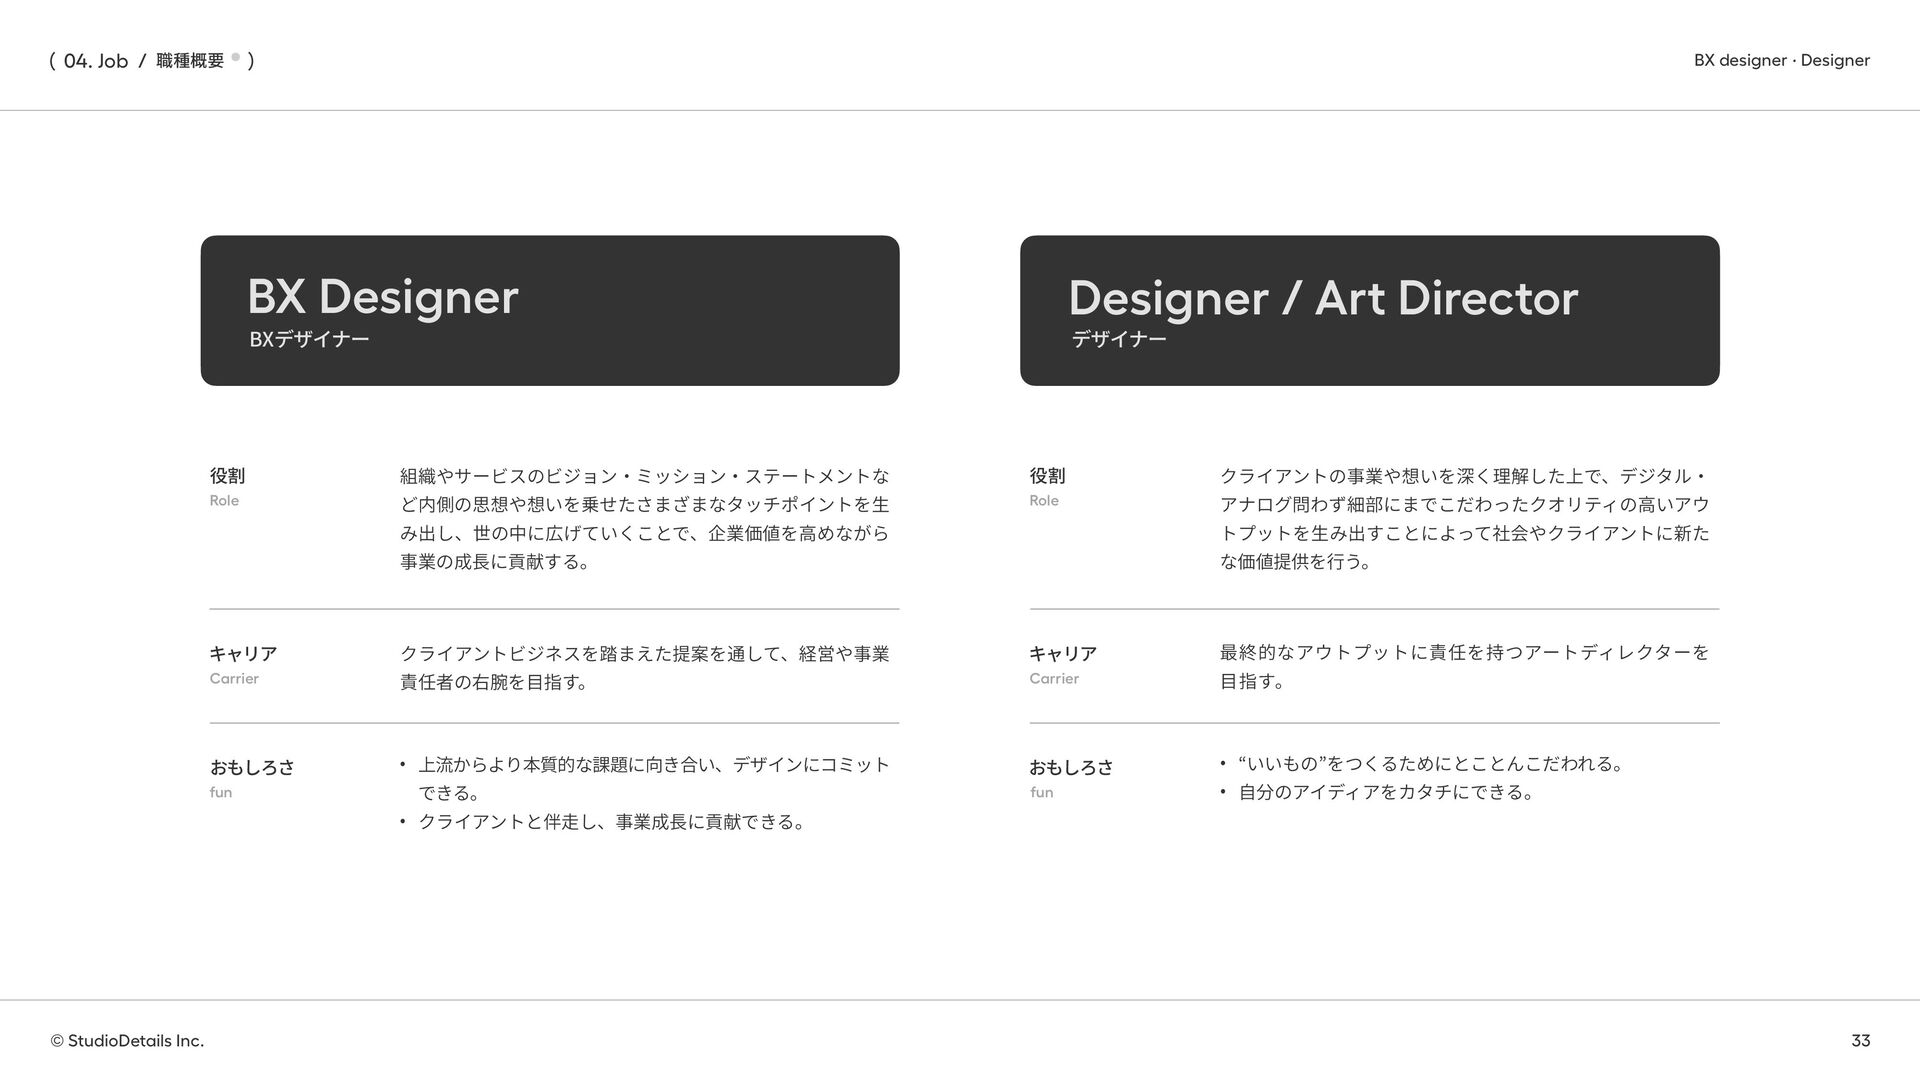The height and width of the screenshot is (1080, 1920).
Task: Click the BX designer · Designer header label
Action: pos(1781,60)
